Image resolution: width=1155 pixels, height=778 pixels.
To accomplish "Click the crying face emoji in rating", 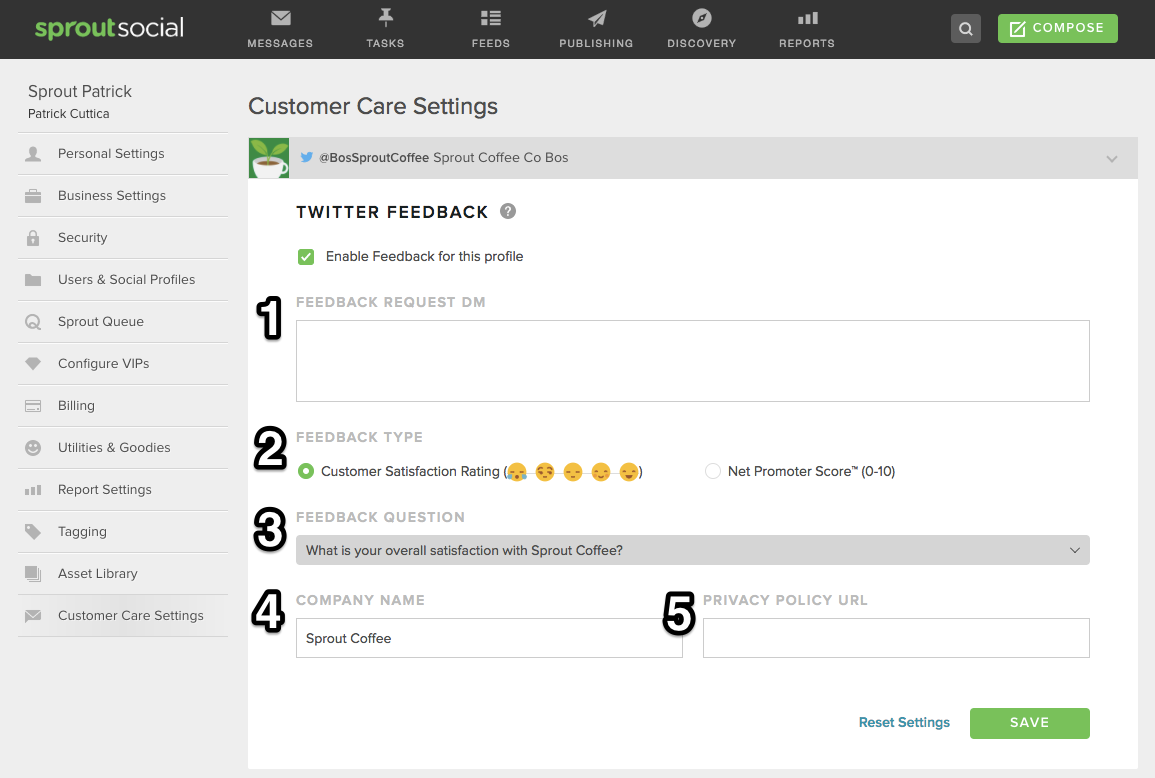I will [x=517, y=472].
